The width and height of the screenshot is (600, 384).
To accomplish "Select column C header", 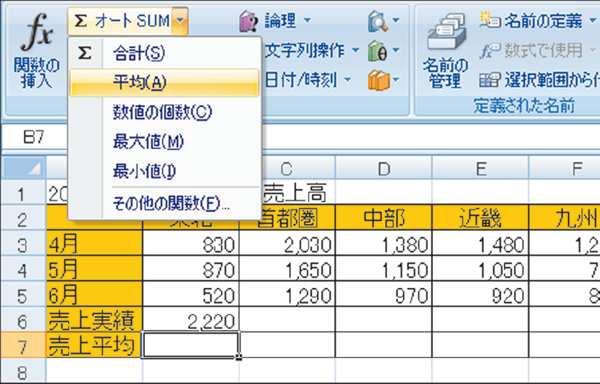I will [x=287, y=169].
